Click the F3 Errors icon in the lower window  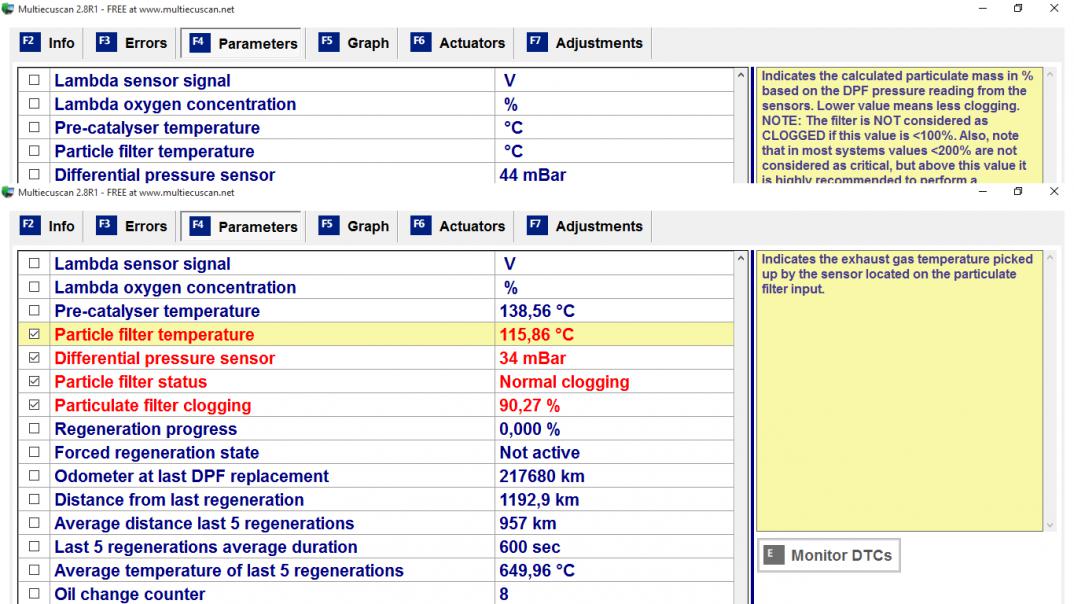104,226
